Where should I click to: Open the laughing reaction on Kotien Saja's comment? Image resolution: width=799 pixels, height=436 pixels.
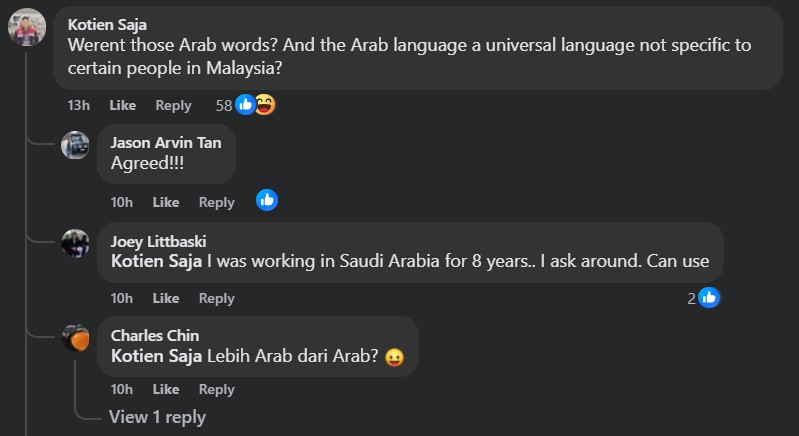pyautogui.click(x=264, y=105)
